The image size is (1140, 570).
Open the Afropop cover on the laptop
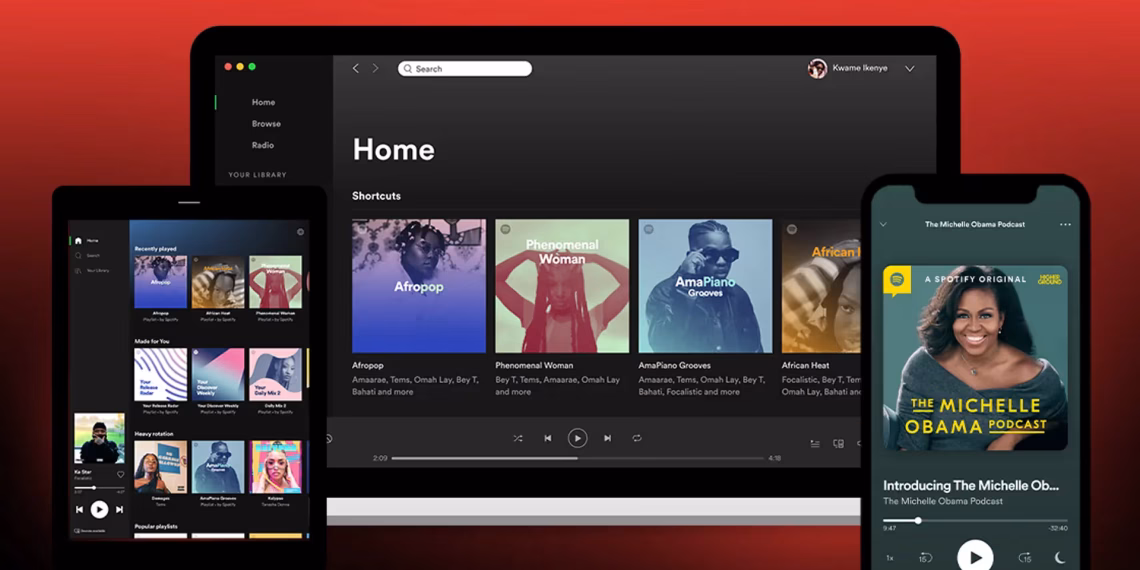tap(419, 286)
